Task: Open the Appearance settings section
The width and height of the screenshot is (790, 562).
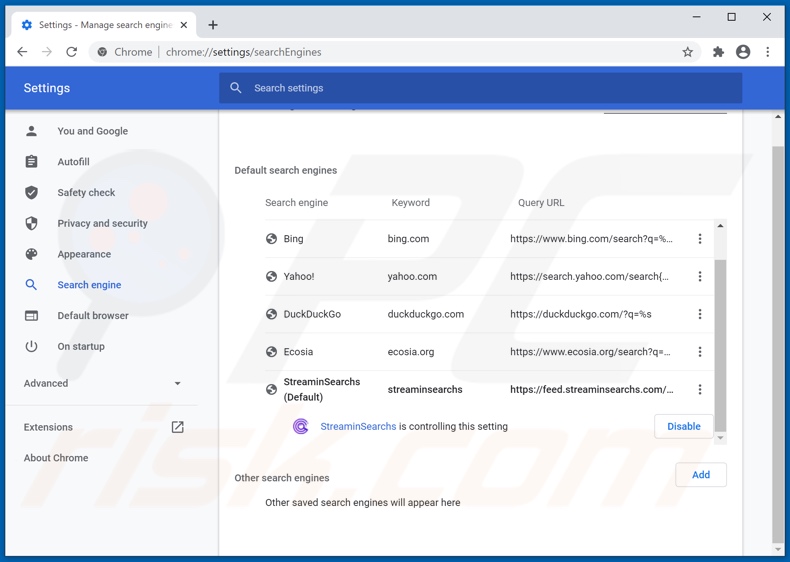Action: point(84,254)
